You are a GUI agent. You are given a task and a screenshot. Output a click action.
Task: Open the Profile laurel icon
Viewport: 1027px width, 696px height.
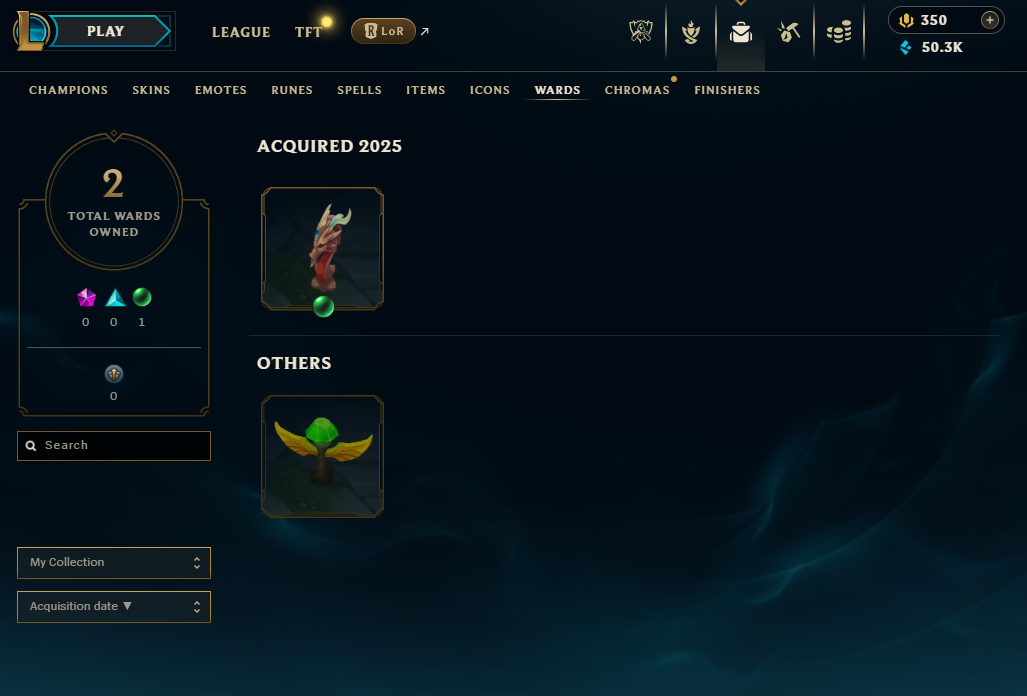point(690,31)
